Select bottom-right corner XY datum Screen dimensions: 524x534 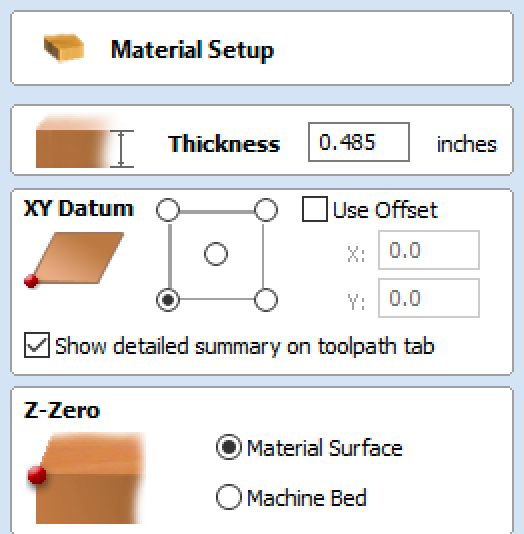click(x=266, y=300)
